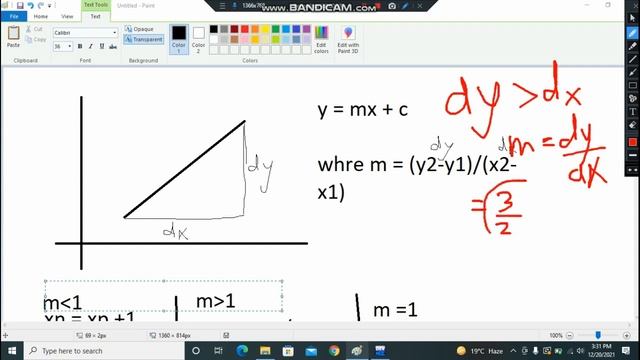Select Bandicam eraser tool
Viewport: 640px width, 360px height.
pos(633,125)
